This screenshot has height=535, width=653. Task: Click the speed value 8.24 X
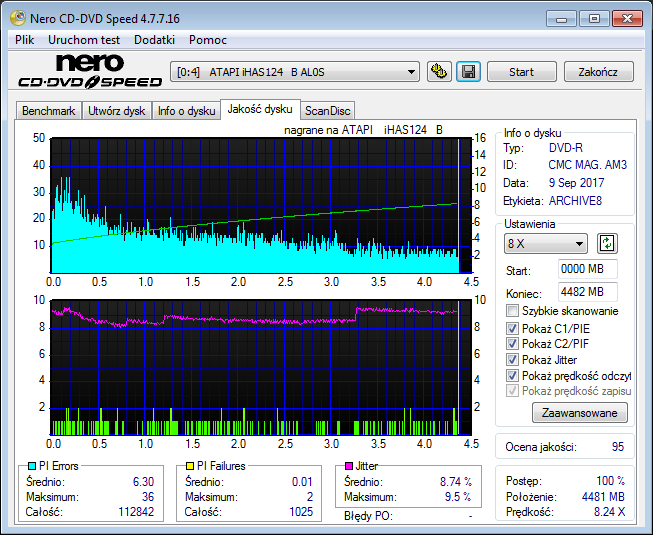[x=609, y=512]
